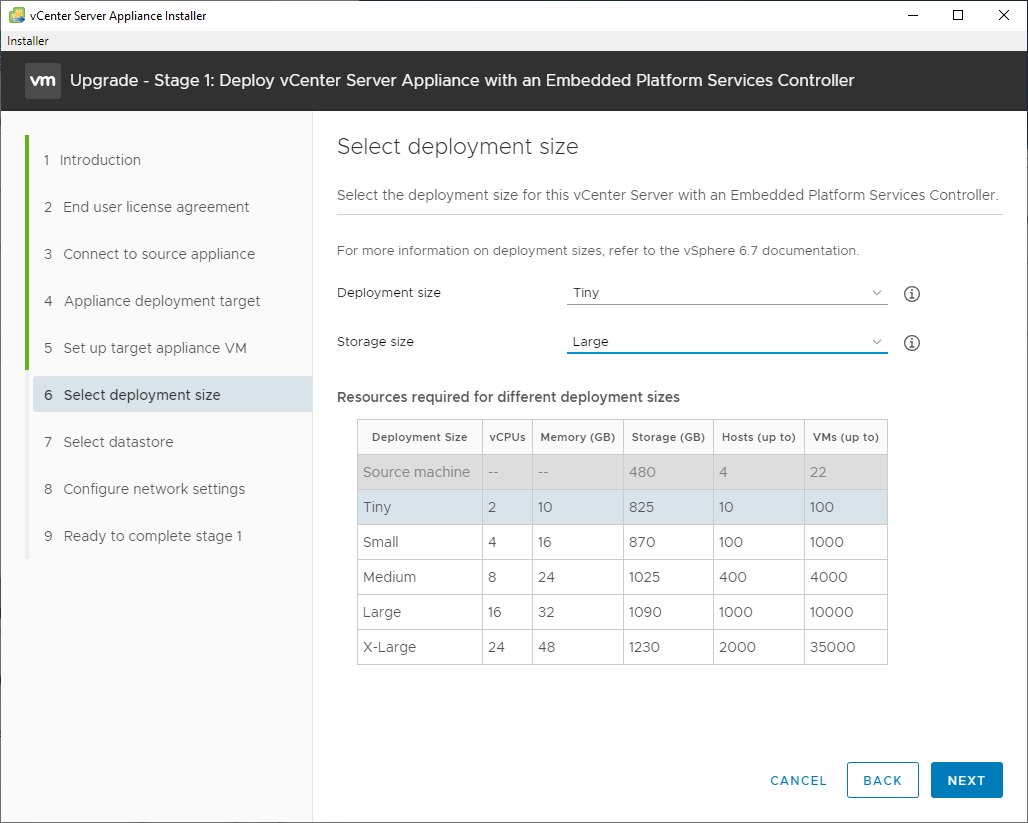Click the info icon beside Storage size
The width and height of the screenshot is (1028, 823).
tap(911, 343)
